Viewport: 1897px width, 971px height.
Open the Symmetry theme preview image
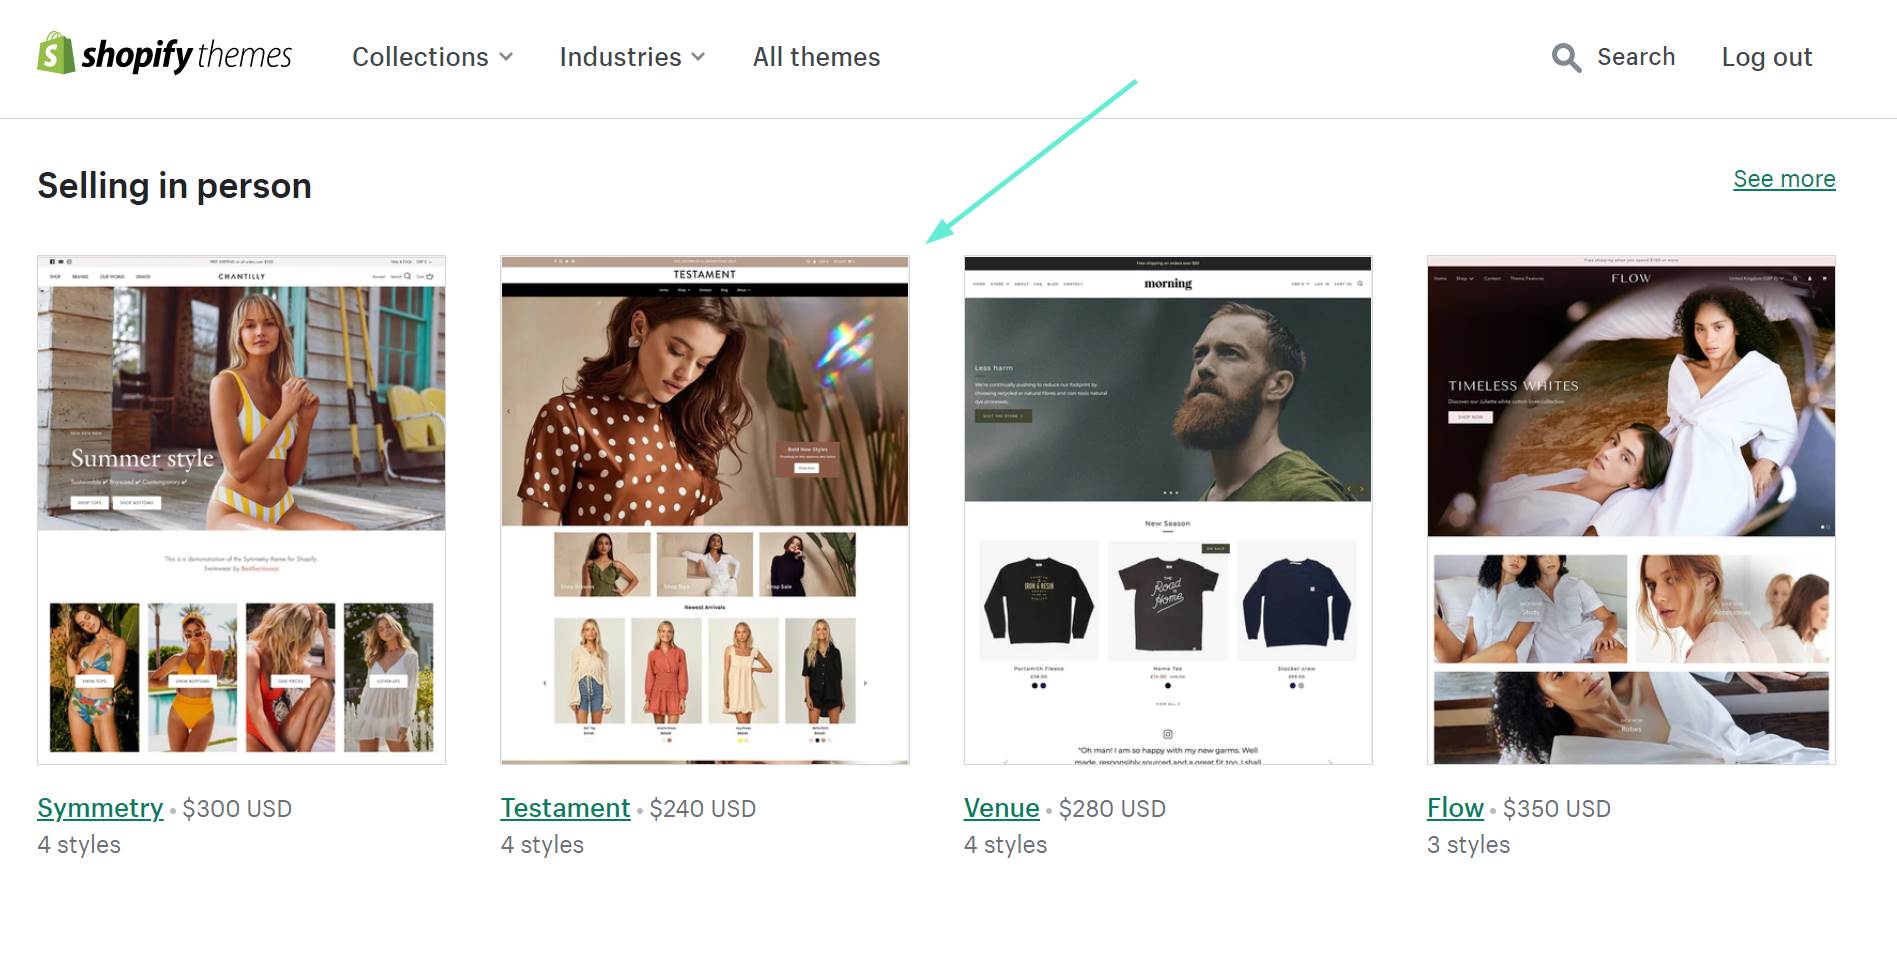pos(241,509)
